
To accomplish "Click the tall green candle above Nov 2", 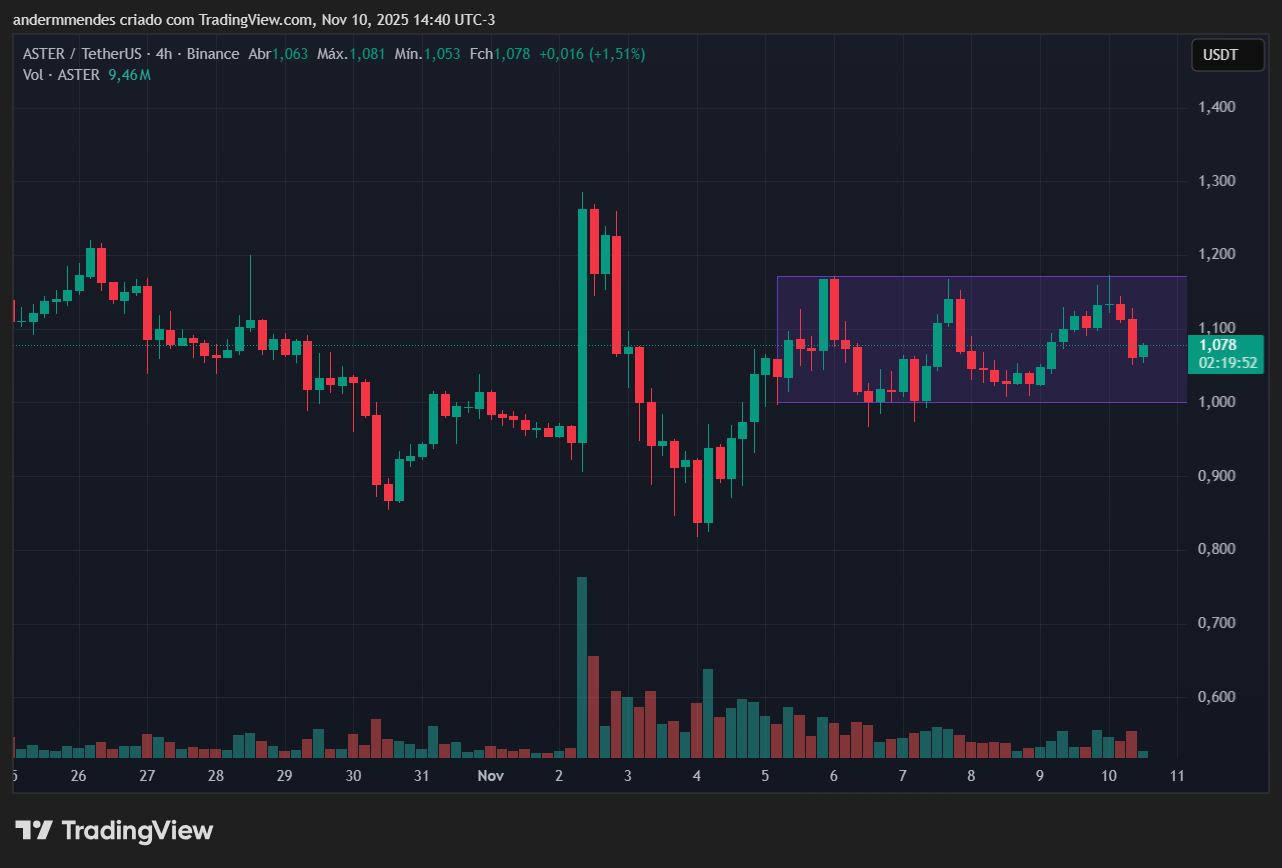I will (583, 320).
